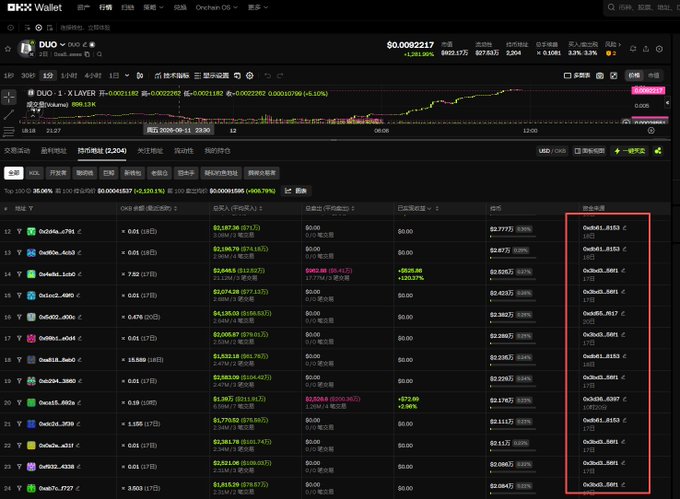This screenshot has height=499, width=680.
Task: Select the 狙击手 holder filter chip
Action: click(186, 173)
